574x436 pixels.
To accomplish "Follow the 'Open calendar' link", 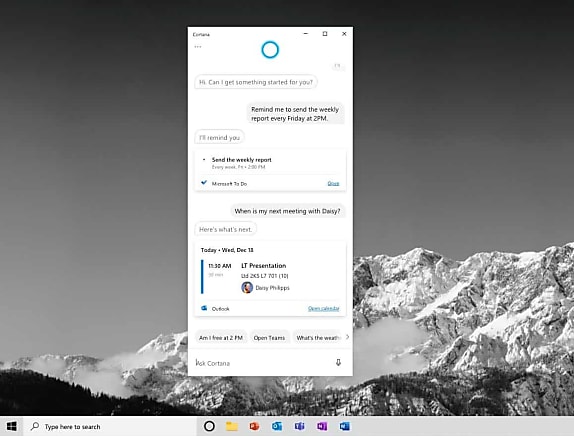I will [x=324, y=309].
